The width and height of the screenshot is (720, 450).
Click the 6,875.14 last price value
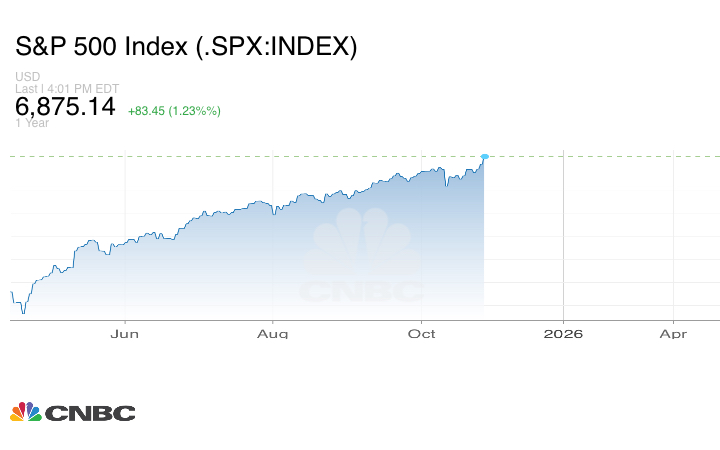click(x=66, y=106)
